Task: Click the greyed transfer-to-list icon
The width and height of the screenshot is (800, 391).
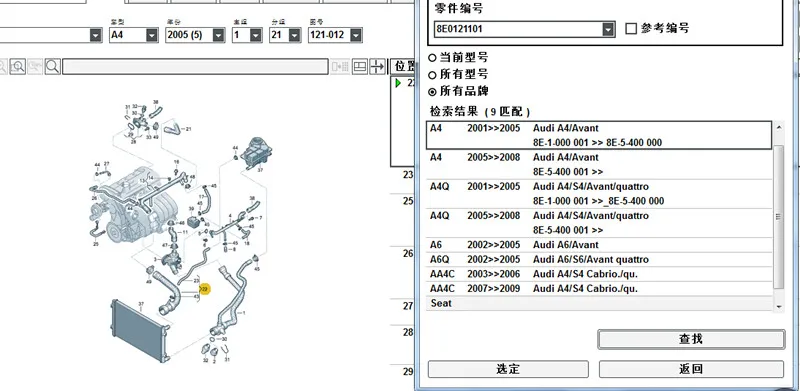Action: coord(340,66)
